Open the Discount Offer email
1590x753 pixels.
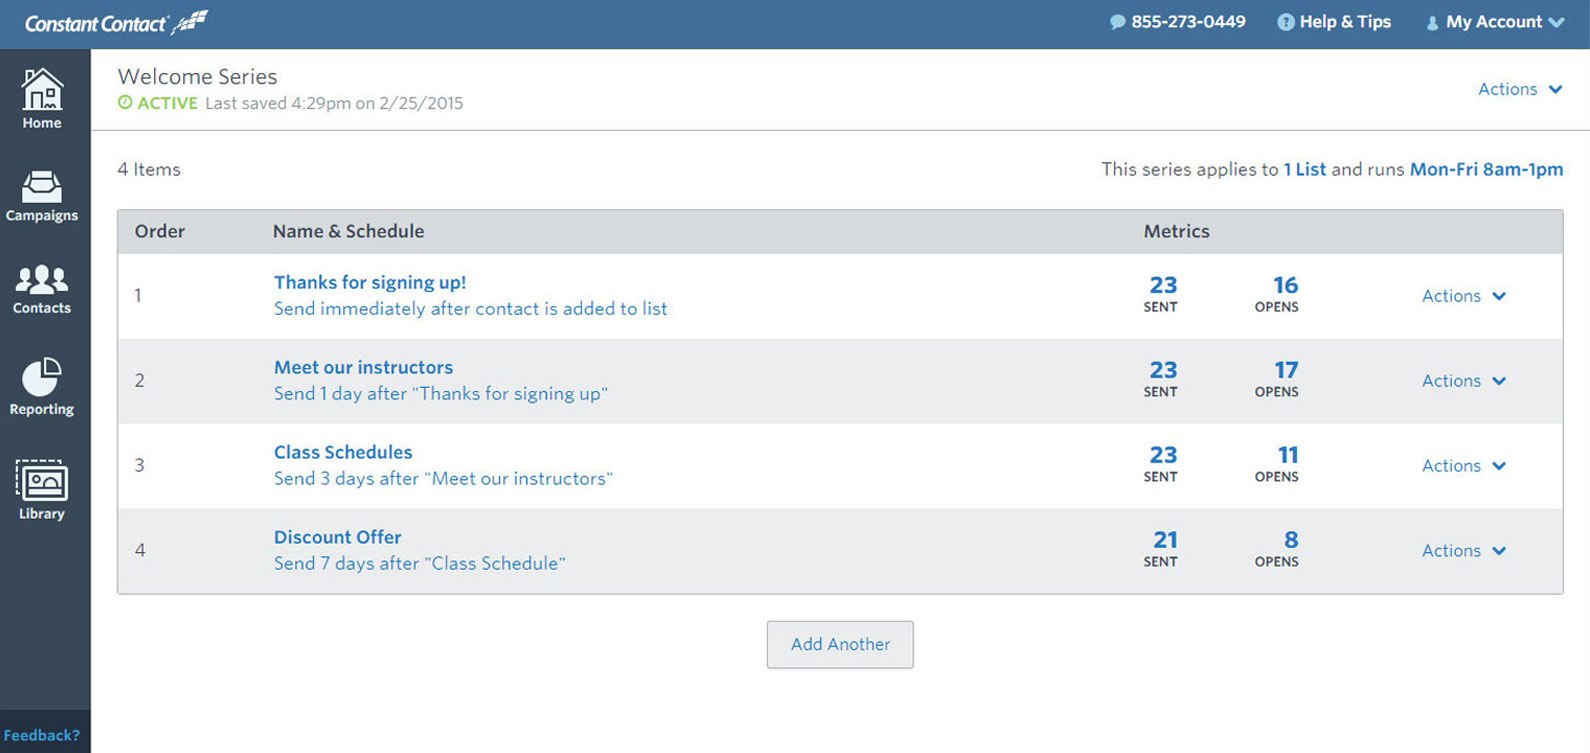pos(338,538)
